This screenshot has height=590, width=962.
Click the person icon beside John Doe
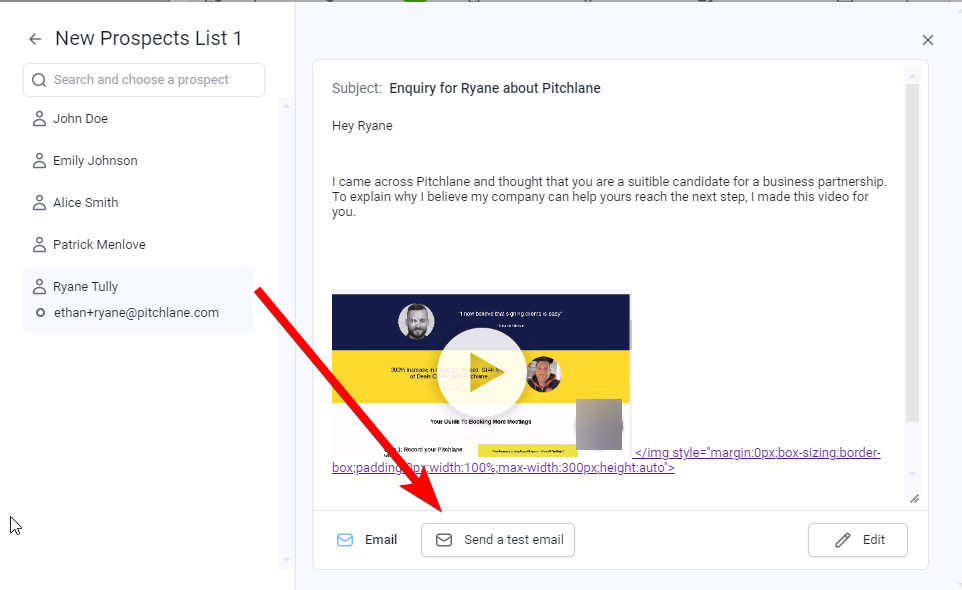(39, 118)
